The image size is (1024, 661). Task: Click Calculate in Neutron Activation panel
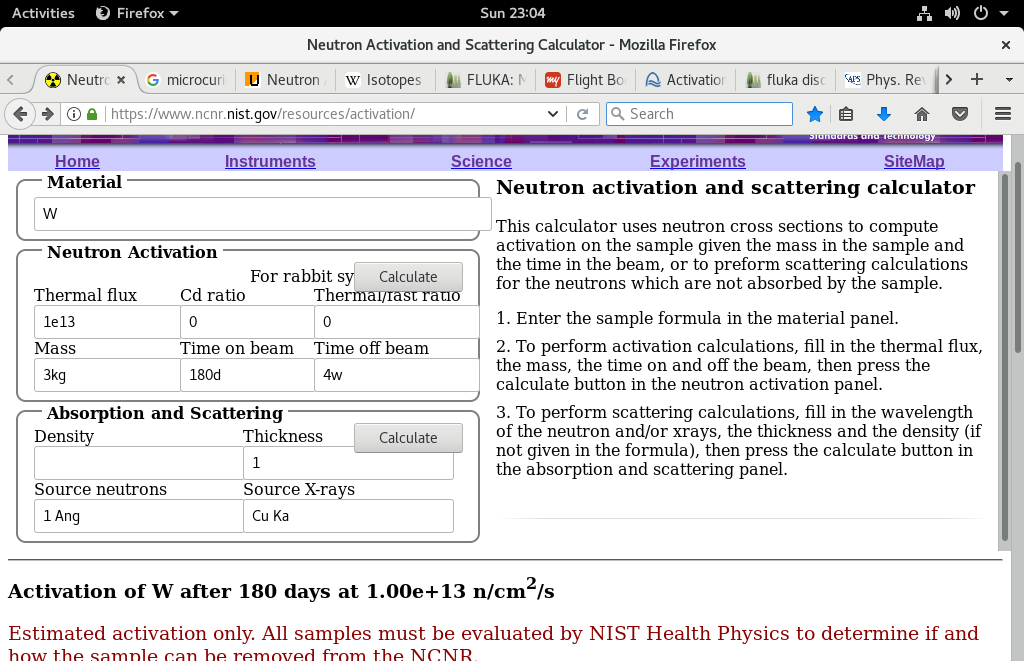coord(408,277)
